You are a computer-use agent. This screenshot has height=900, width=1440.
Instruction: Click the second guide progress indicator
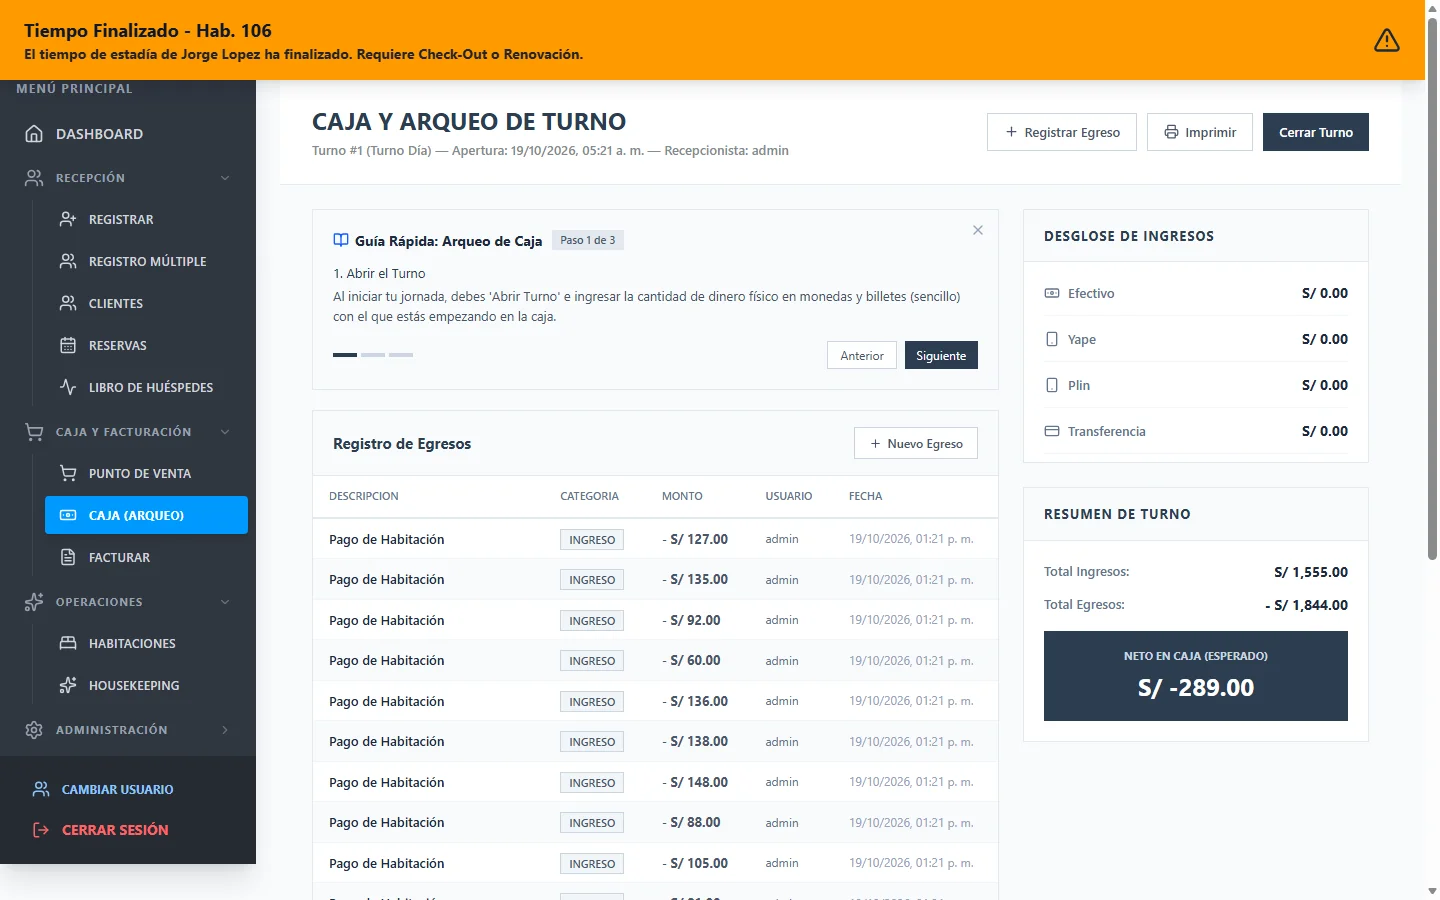pyautogui.click(x=373, y=355)
